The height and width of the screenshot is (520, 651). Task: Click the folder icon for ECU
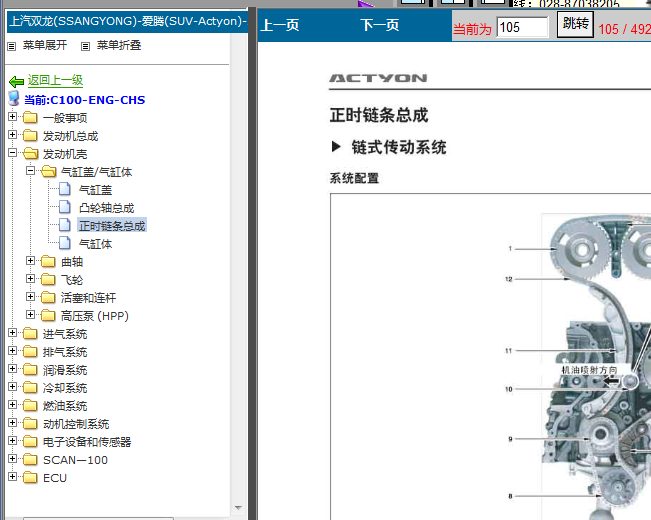(30, 477)
